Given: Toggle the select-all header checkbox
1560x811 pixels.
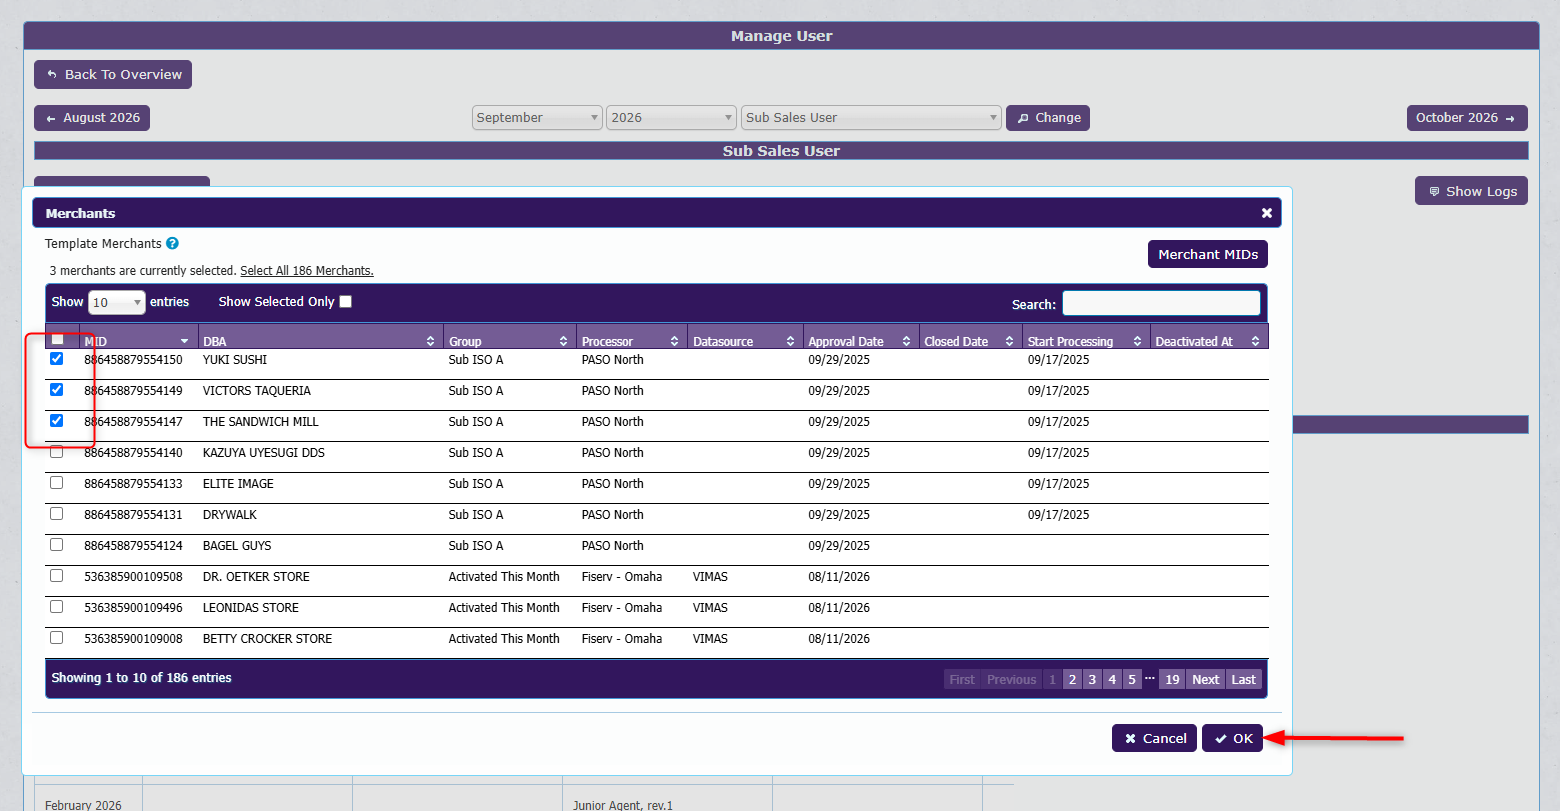Looking at the screenshot, I should coord(57,339).
